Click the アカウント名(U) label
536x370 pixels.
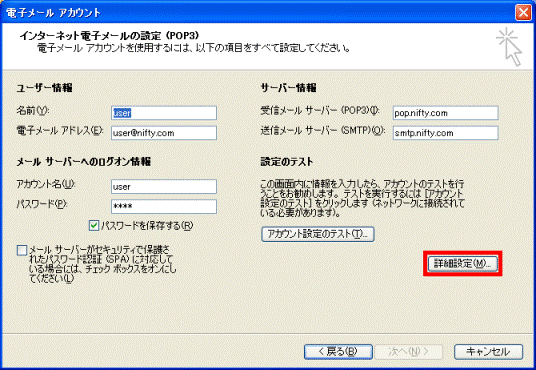click(46, 184)
